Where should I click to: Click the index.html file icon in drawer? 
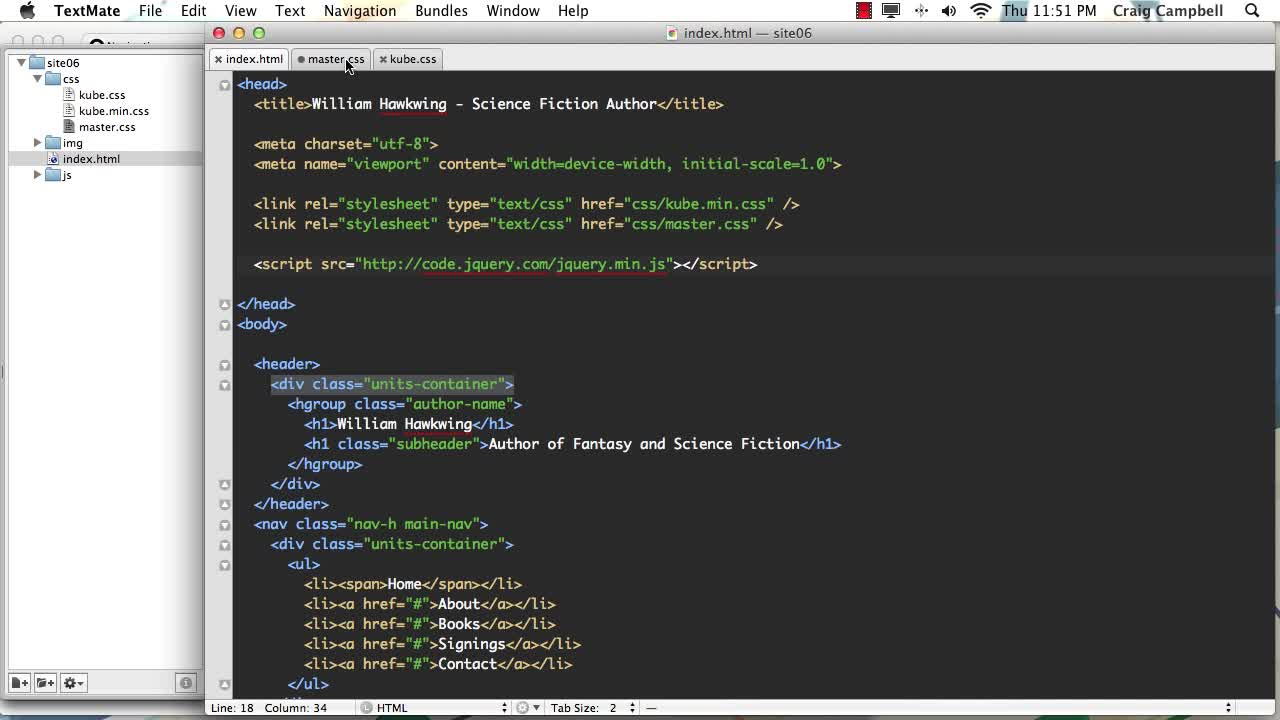tap(53, 159)
